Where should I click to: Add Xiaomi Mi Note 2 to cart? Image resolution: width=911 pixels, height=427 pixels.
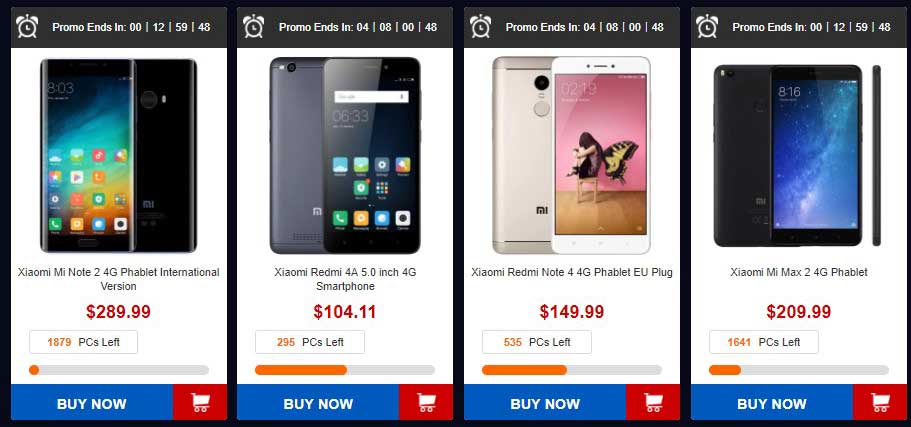[200, 402]
